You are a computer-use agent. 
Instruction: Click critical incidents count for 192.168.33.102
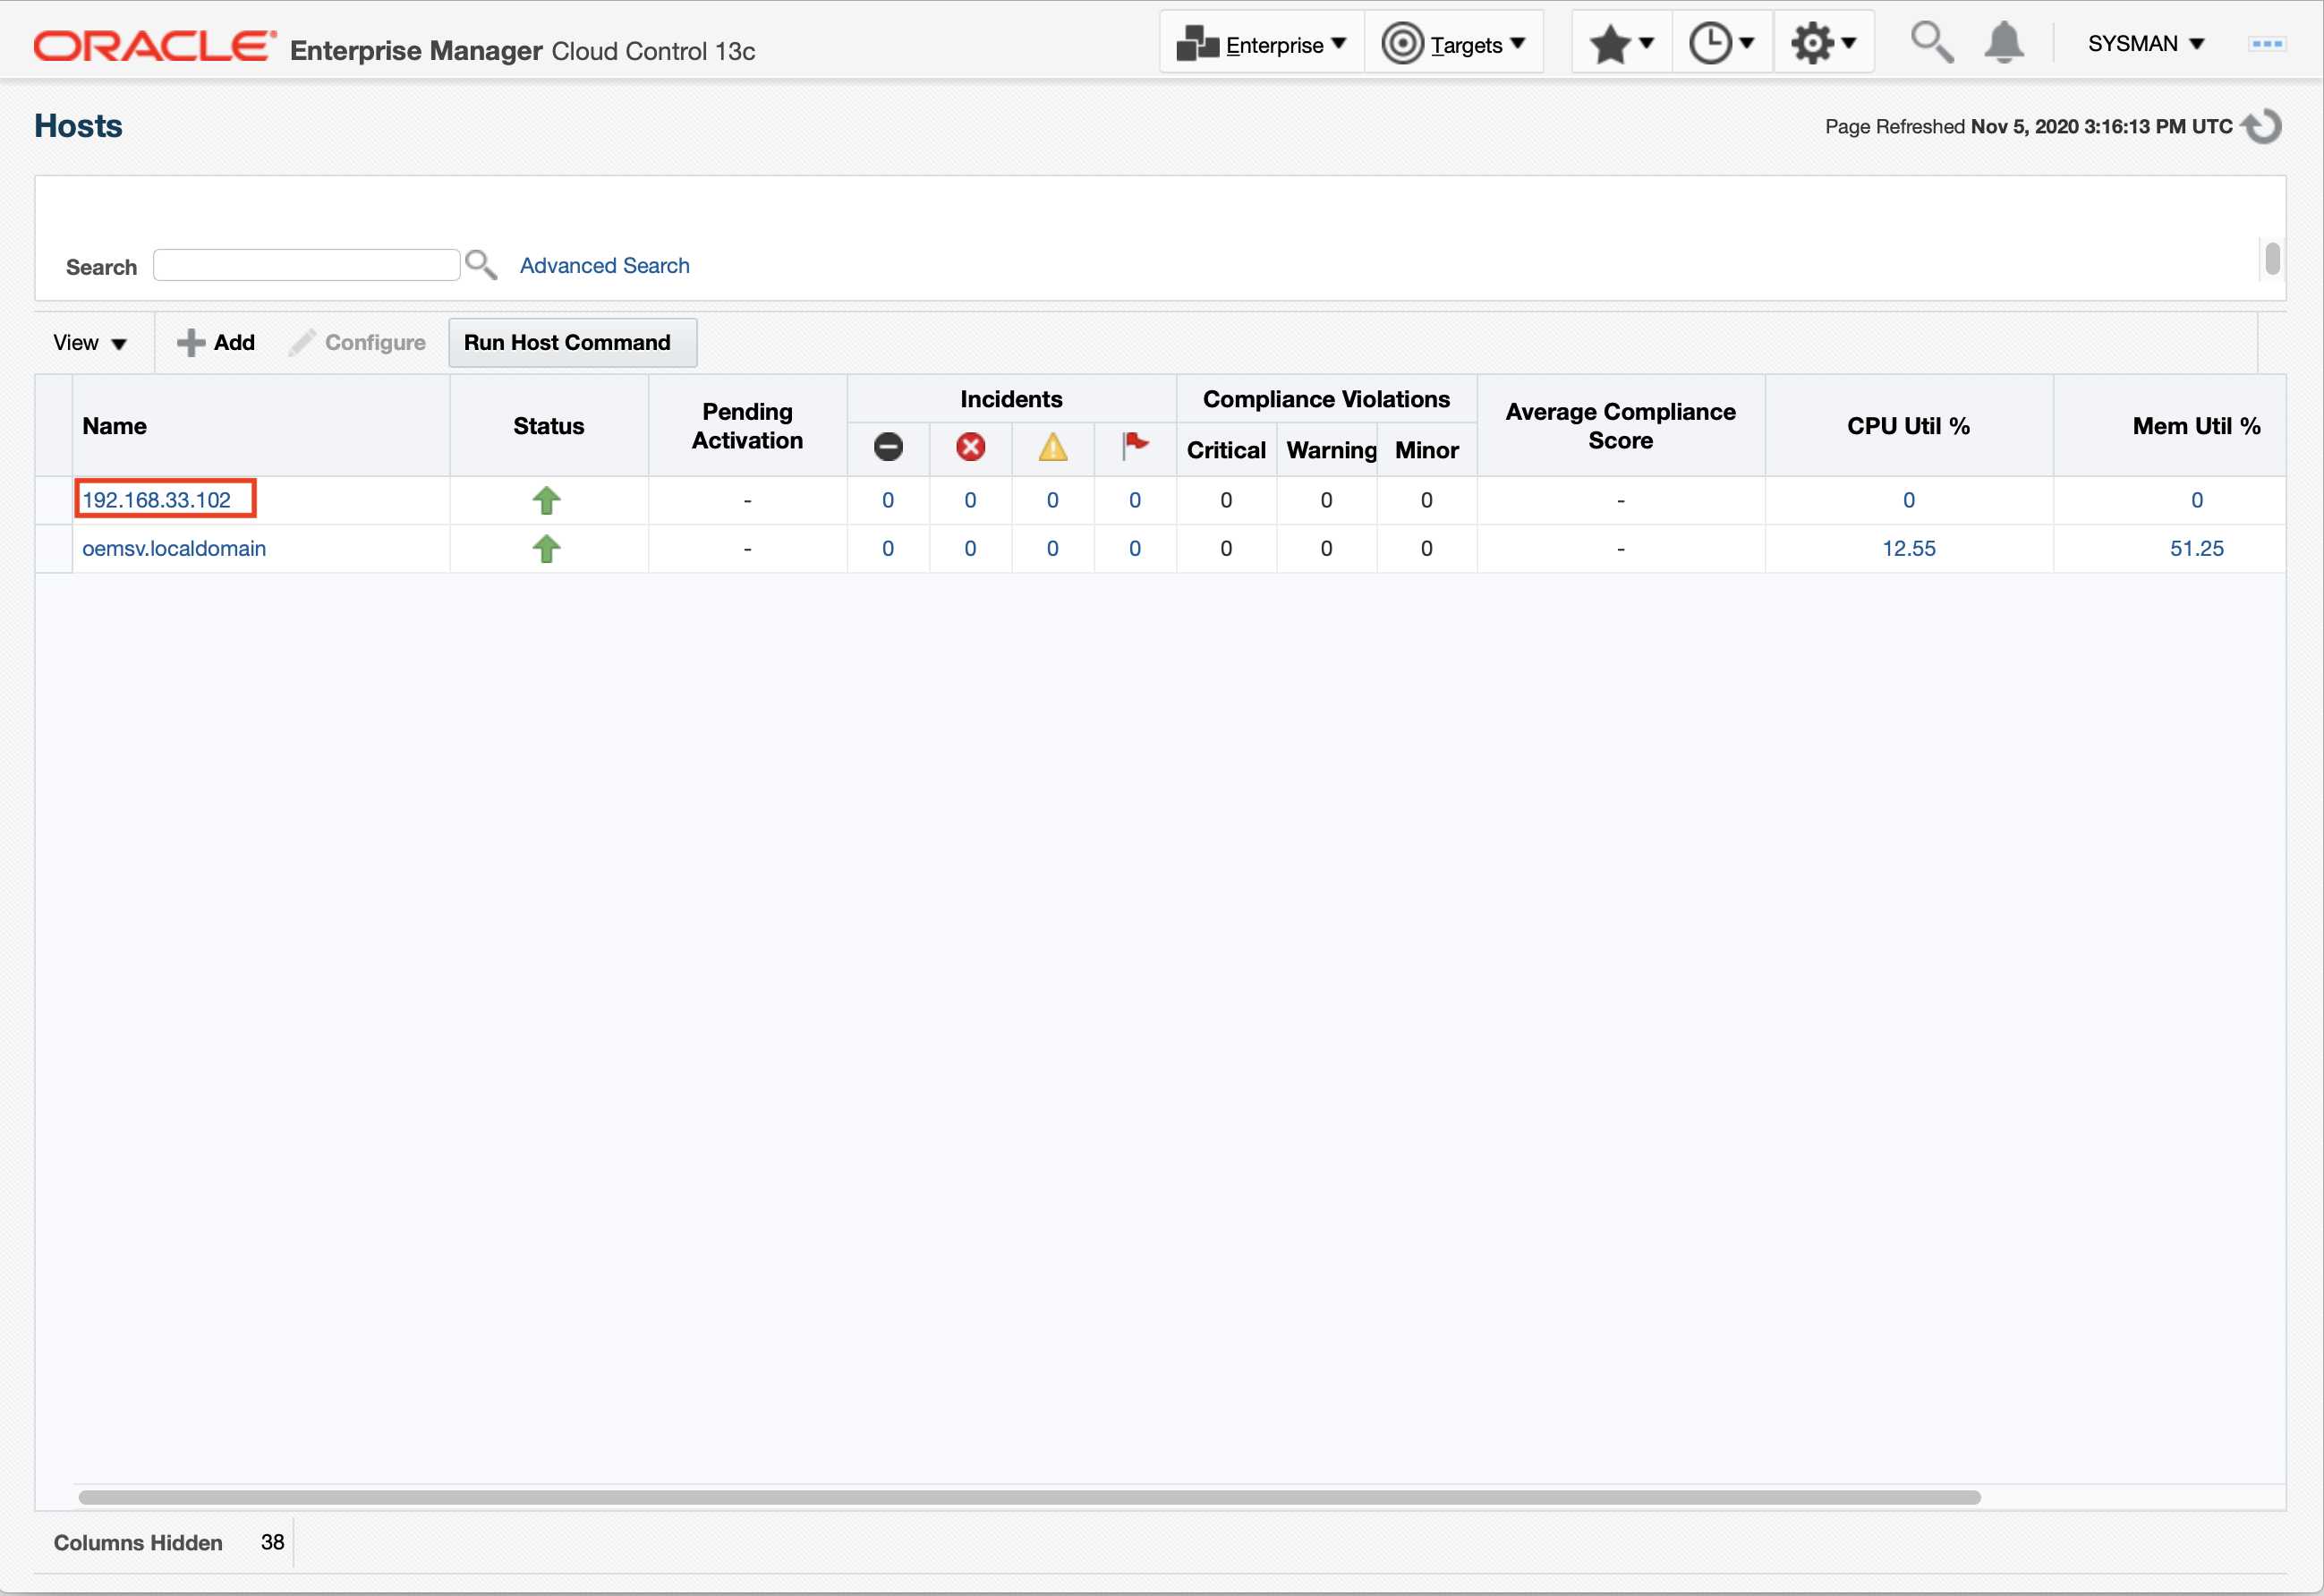tap(970, 500)
